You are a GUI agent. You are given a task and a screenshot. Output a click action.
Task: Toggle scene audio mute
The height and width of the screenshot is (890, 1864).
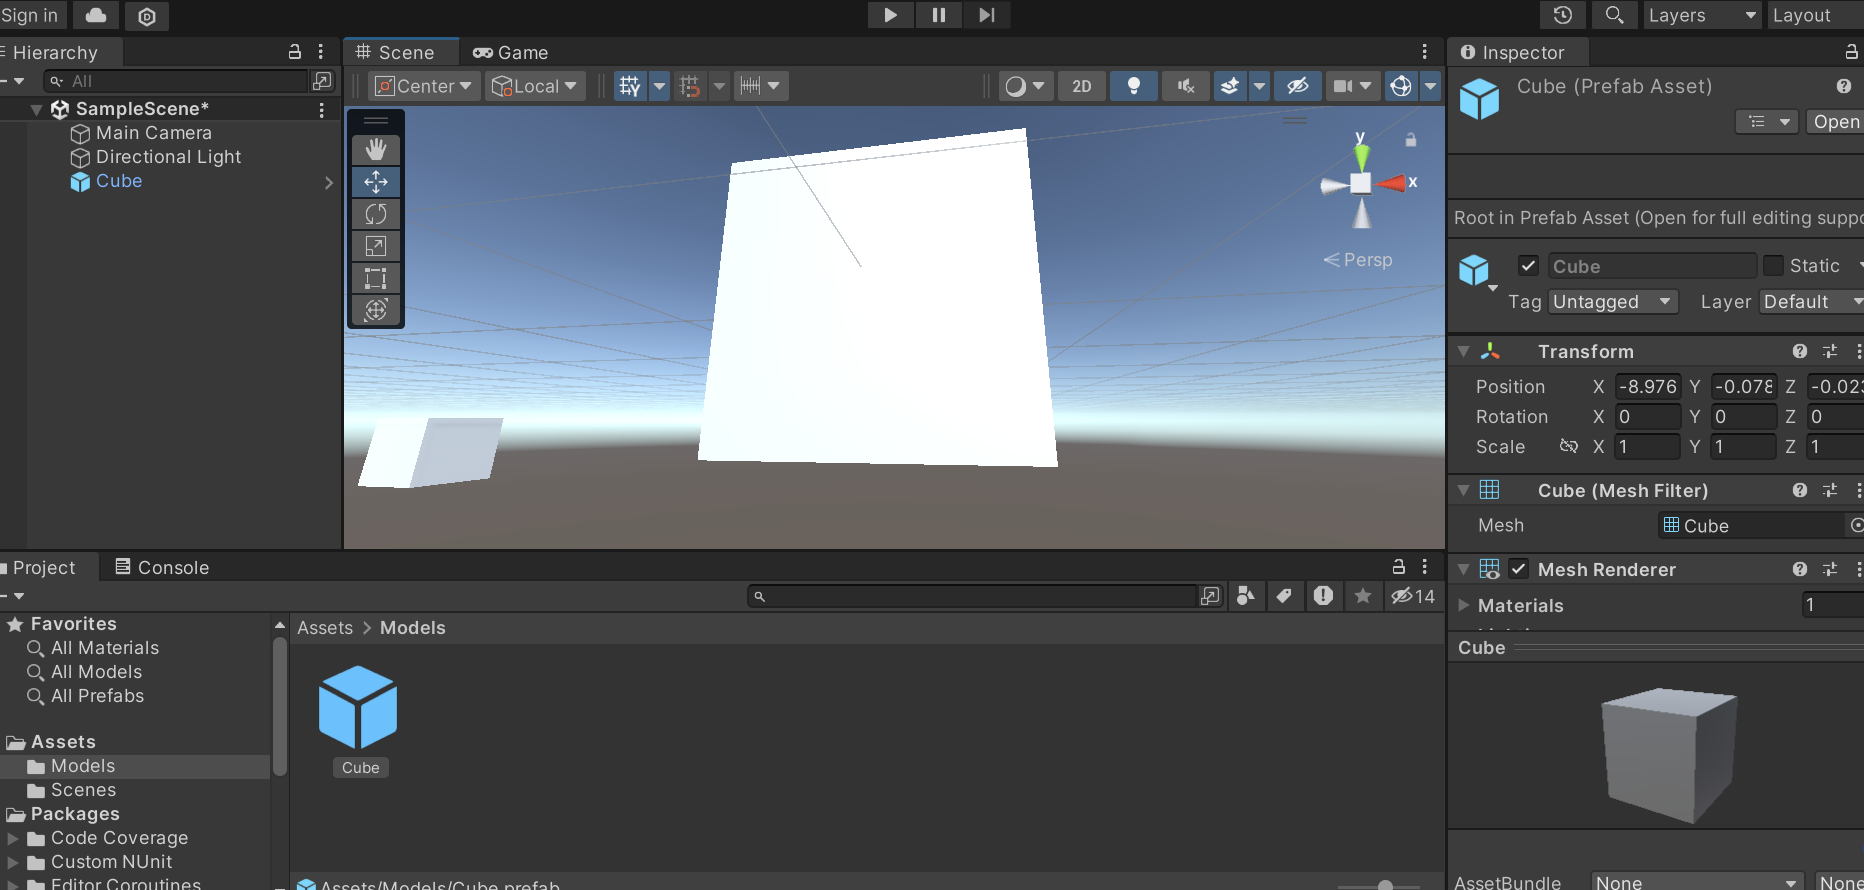click(x=1186, y=86)
